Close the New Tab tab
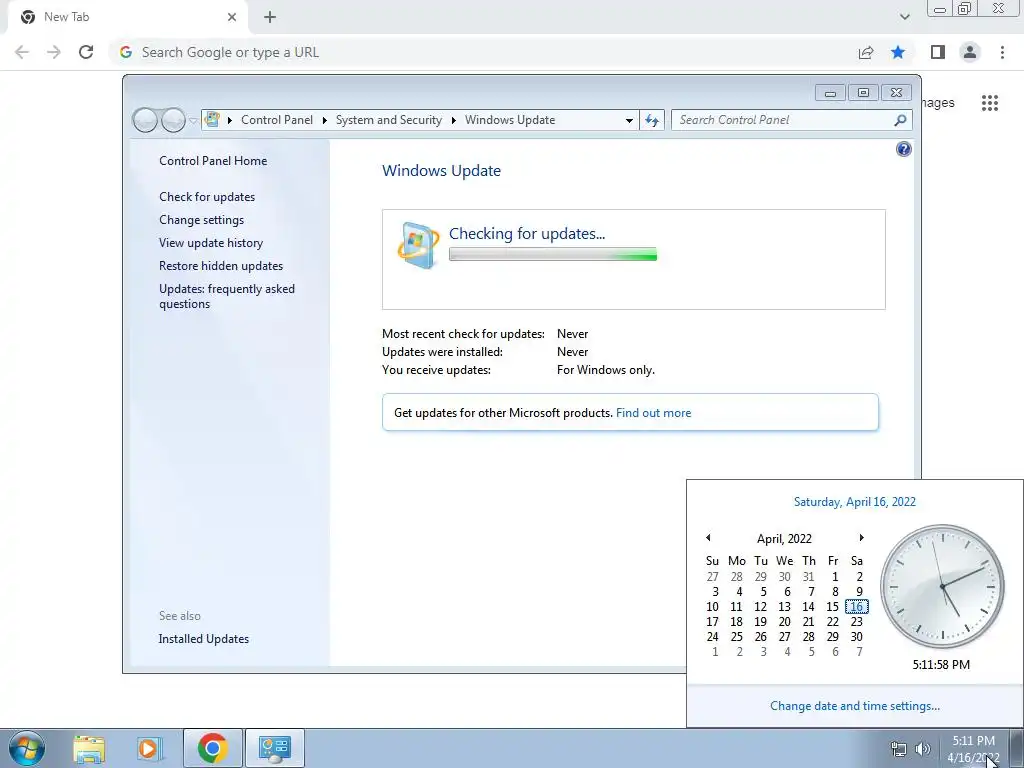 click(232, 17)
